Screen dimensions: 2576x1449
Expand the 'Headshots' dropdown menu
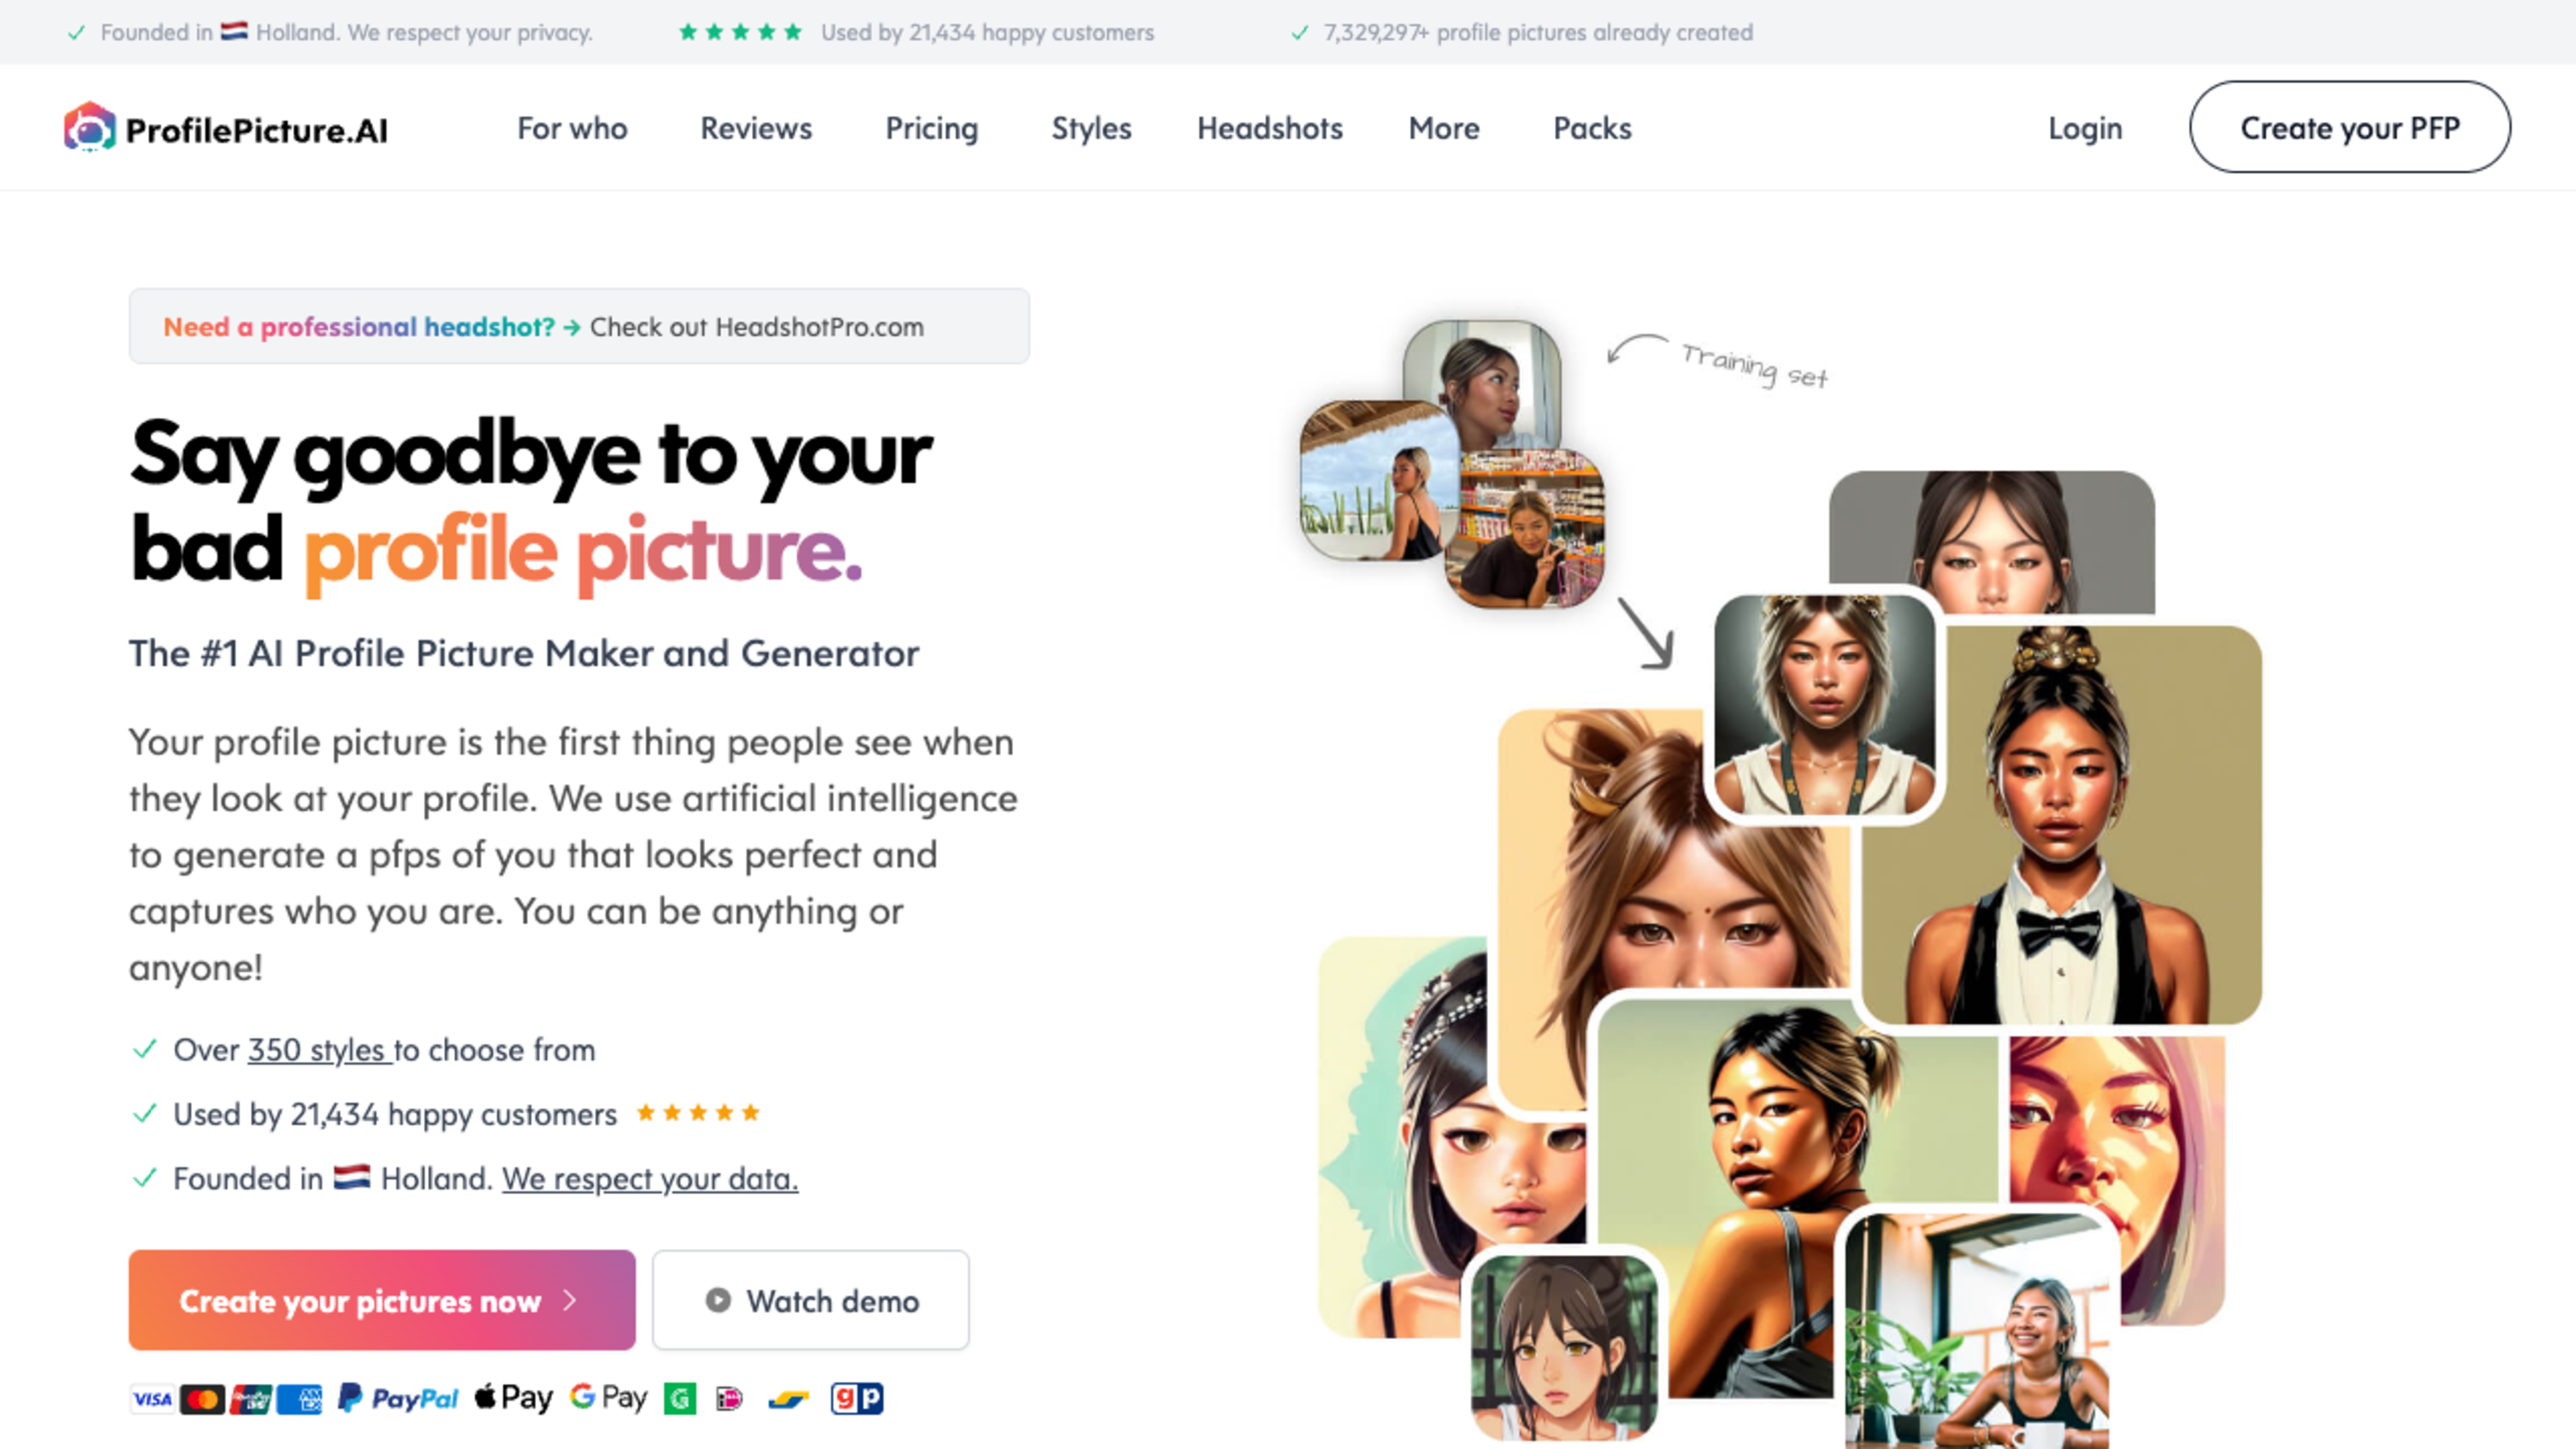tap(1269, 125)
